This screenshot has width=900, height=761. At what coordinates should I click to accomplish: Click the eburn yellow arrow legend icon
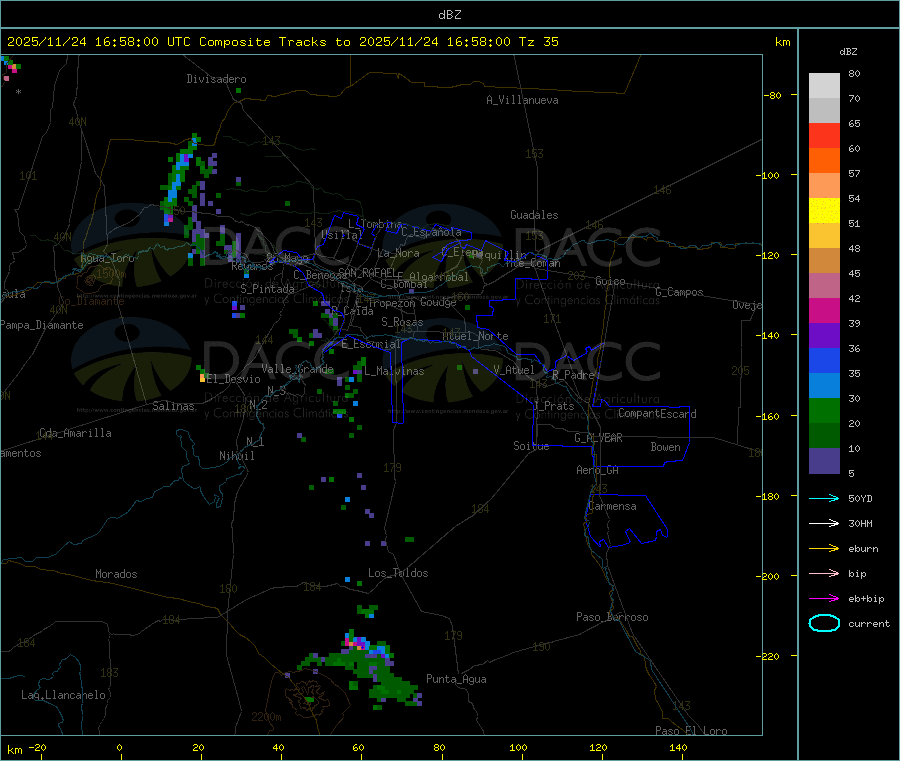(x=824, y=549)
